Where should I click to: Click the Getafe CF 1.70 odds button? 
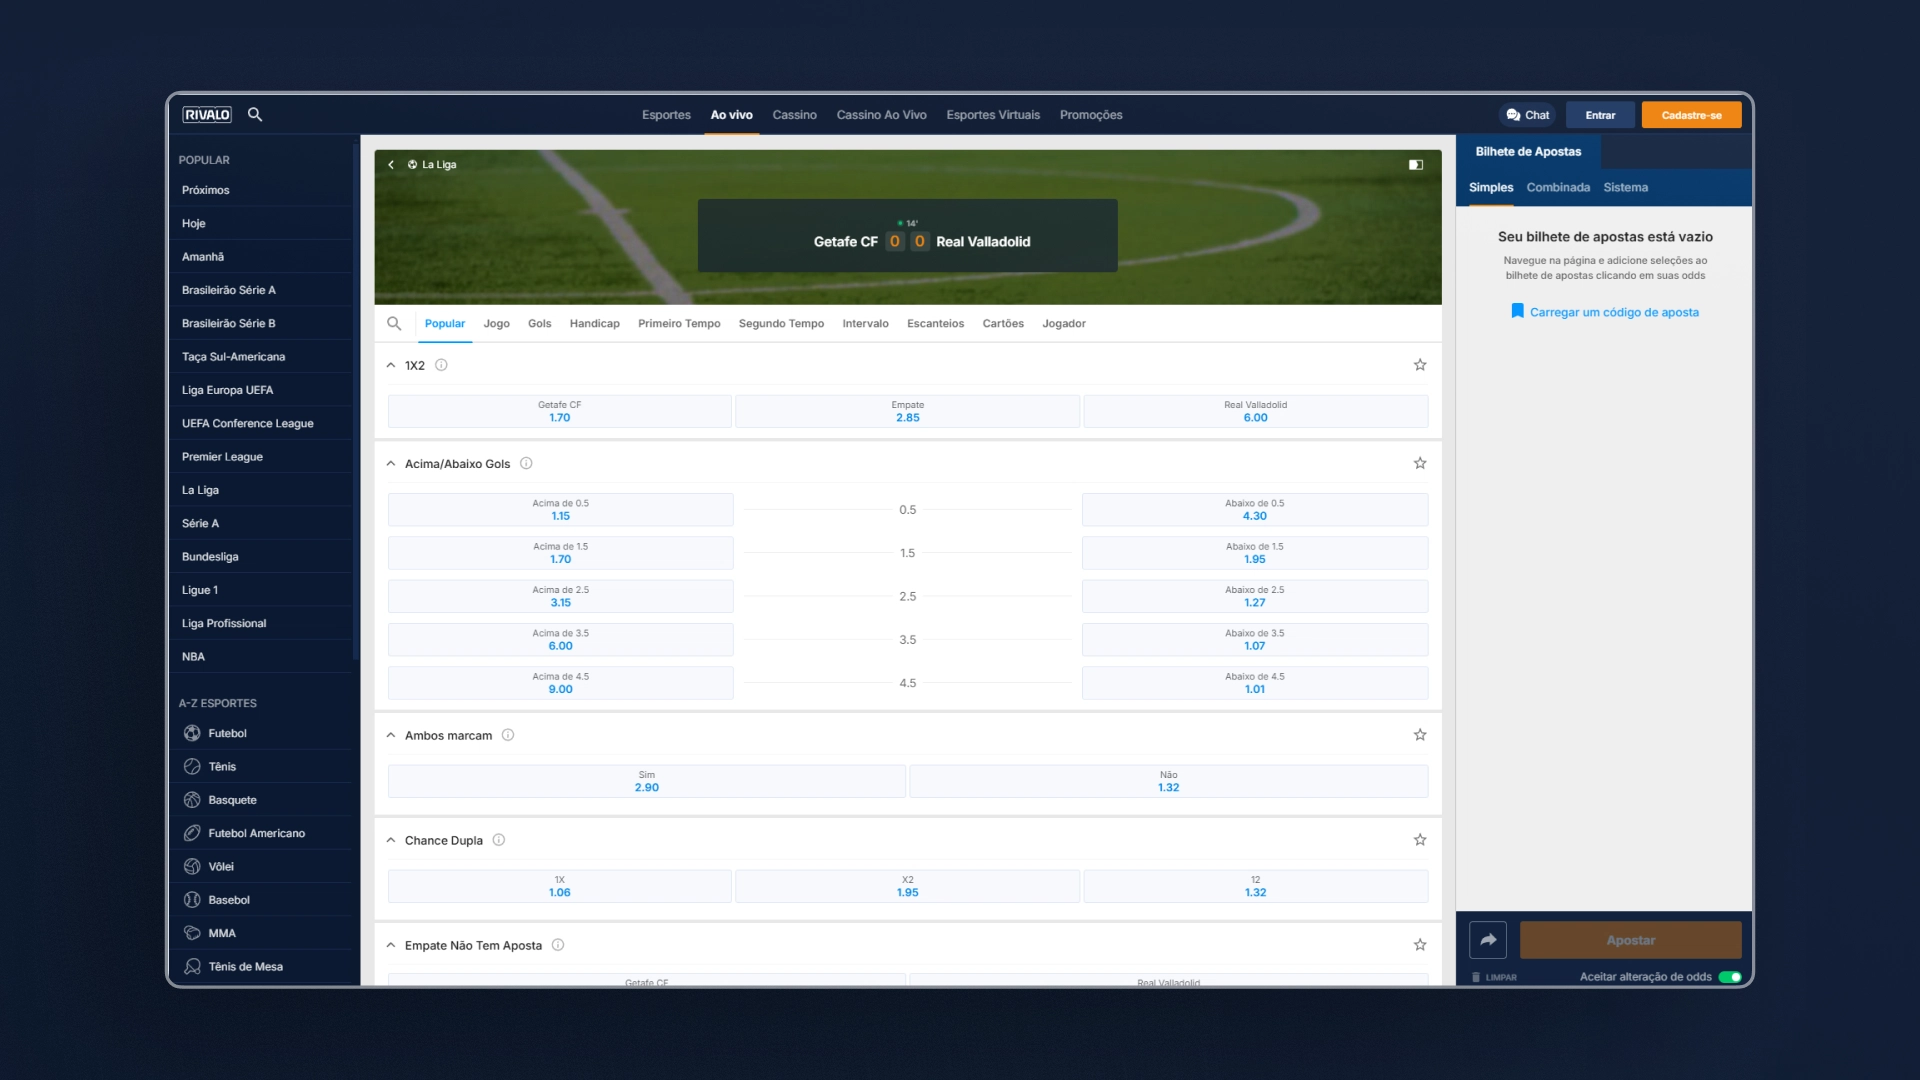click(559, 411)
